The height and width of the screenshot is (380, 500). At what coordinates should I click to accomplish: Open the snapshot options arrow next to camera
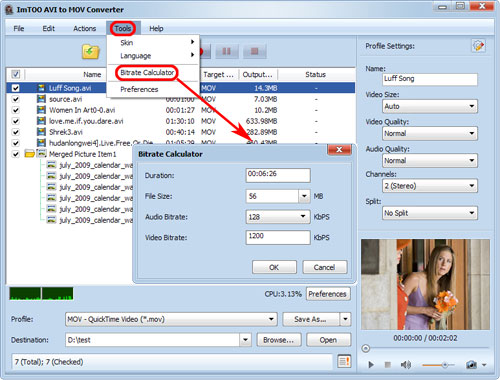coord(484,365)
